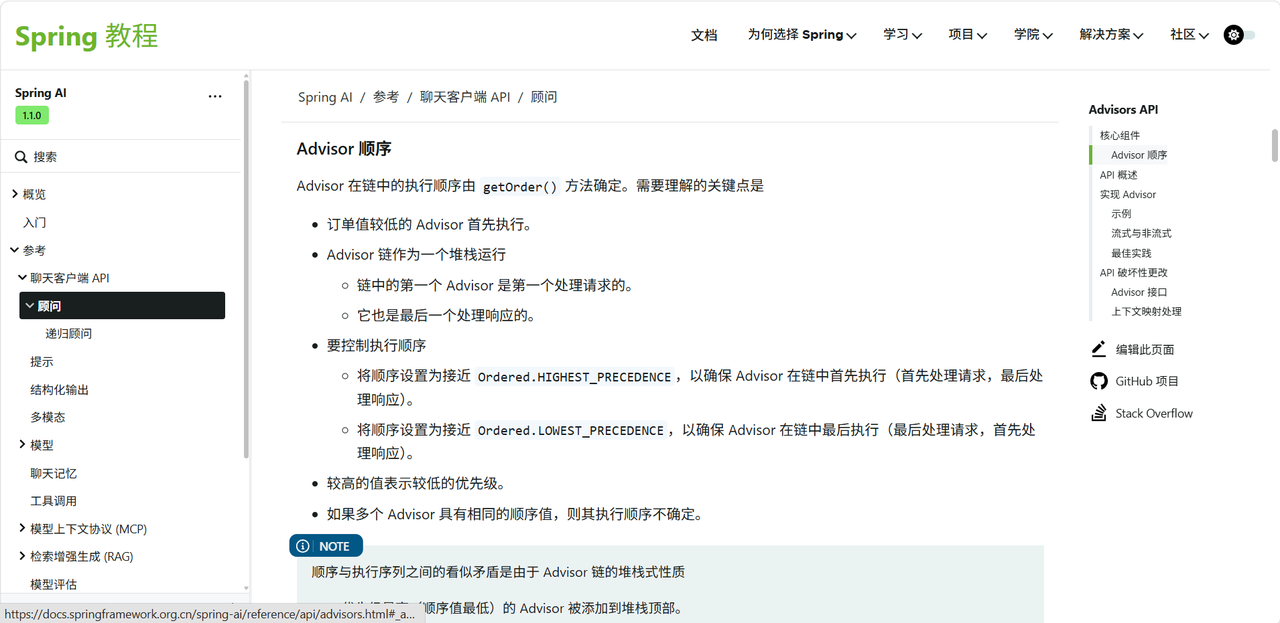The height and width of the screenshot is (623, 1280).
Task: Click 参考 in the breadcrumb
Action: [386, 97]
